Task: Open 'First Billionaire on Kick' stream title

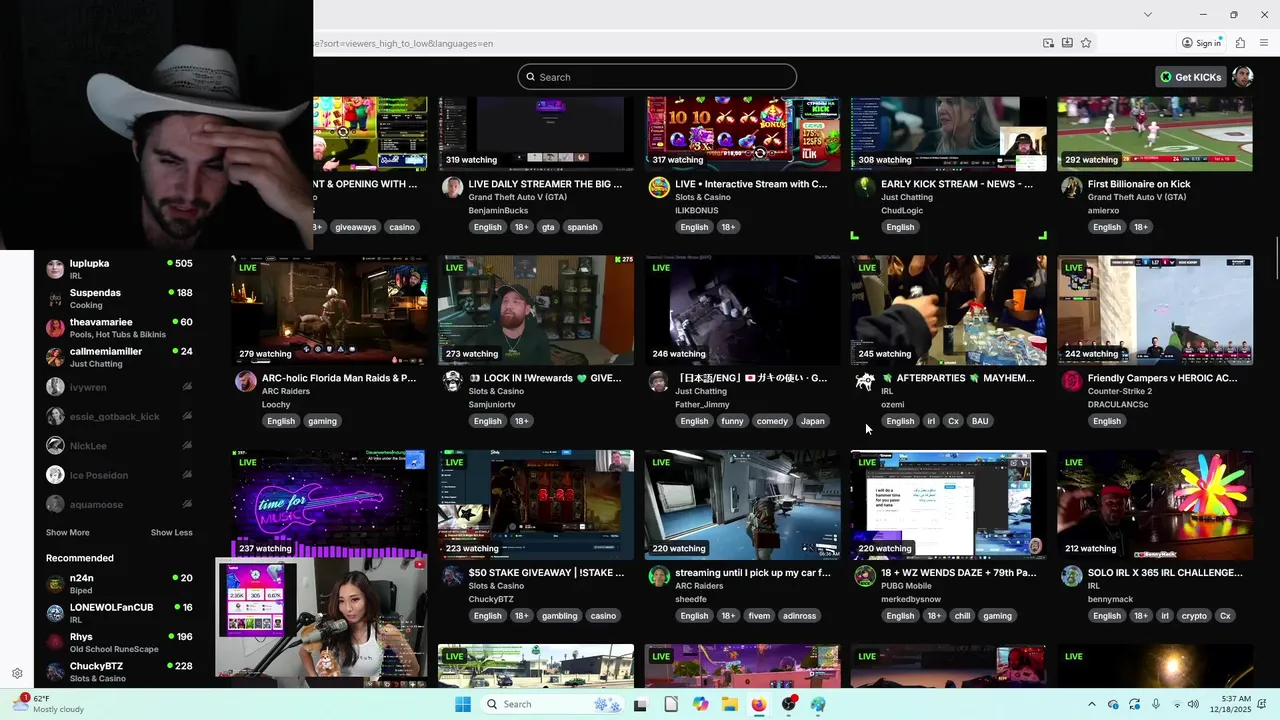Action: (1139, 184)
